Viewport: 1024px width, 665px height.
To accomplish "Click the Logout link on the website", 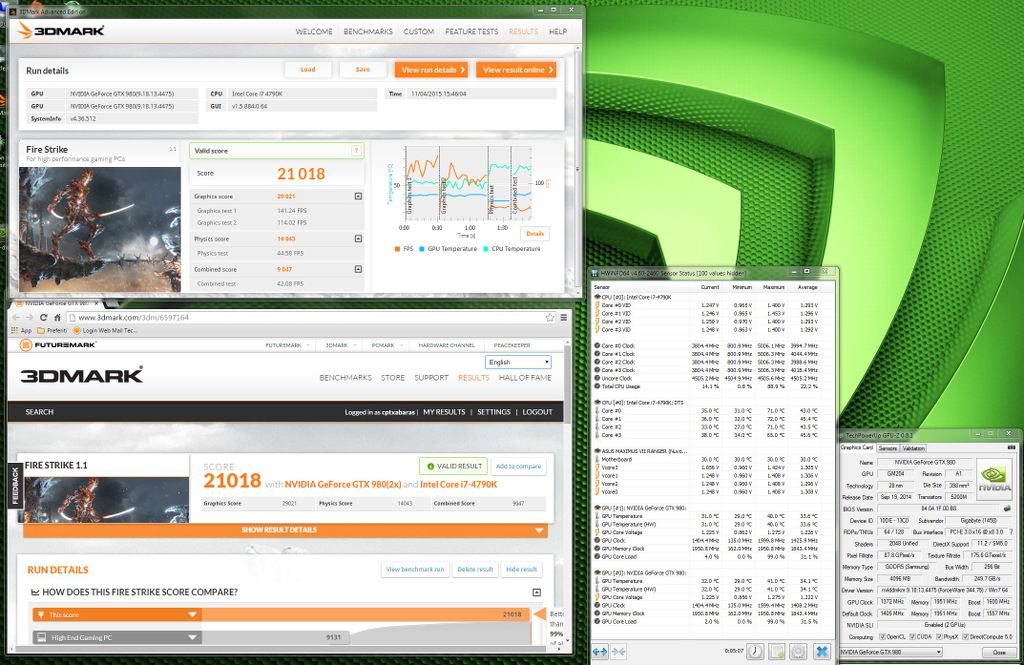I will [537, 412].
